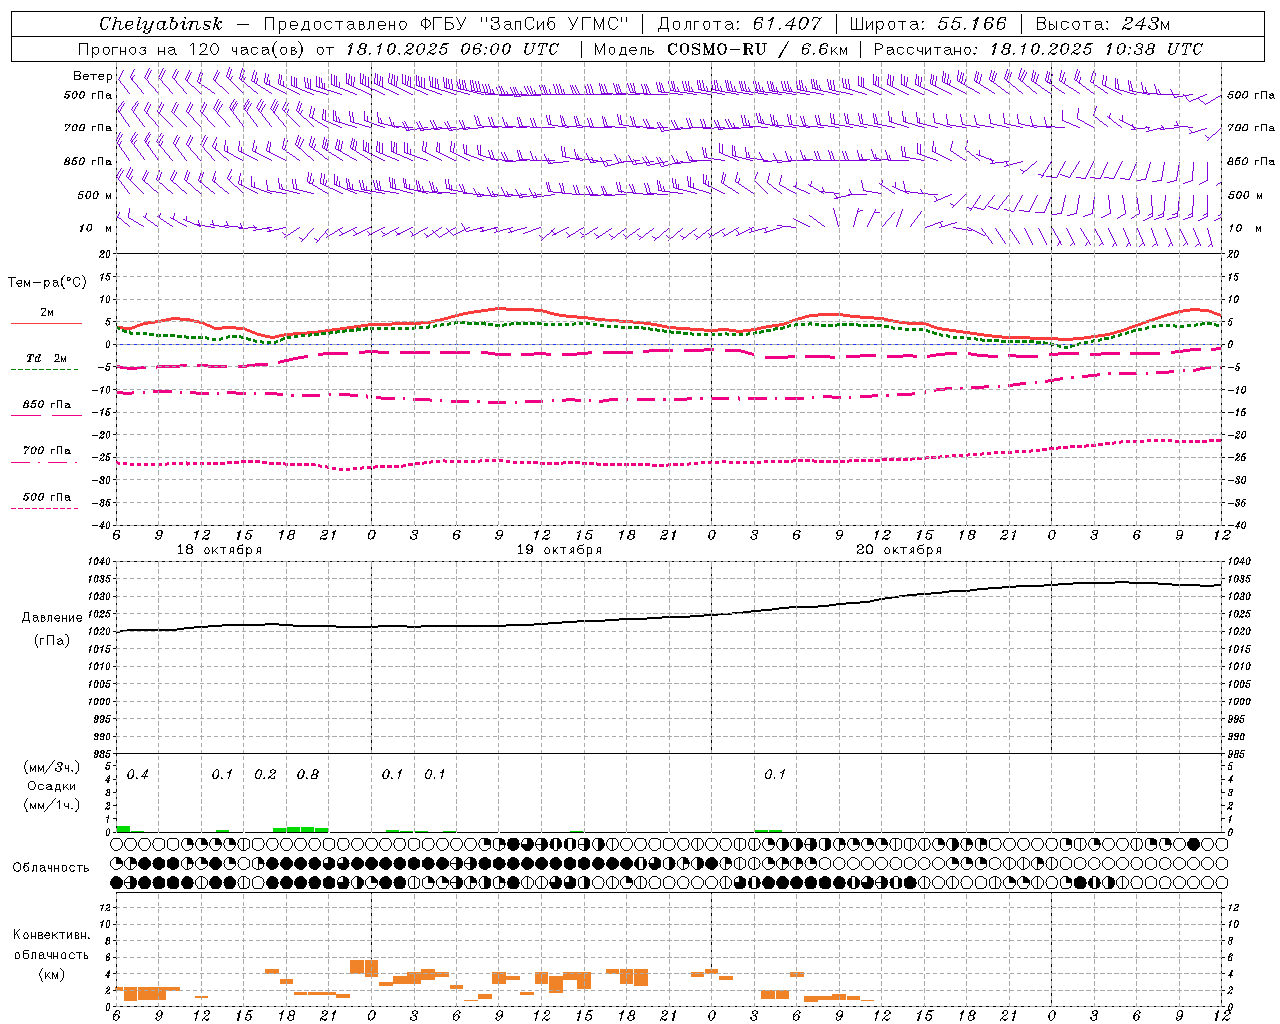Select '700 гПа' in the temperature legend
This screenshot has width=1280, height=1024.
pos(47,451)
